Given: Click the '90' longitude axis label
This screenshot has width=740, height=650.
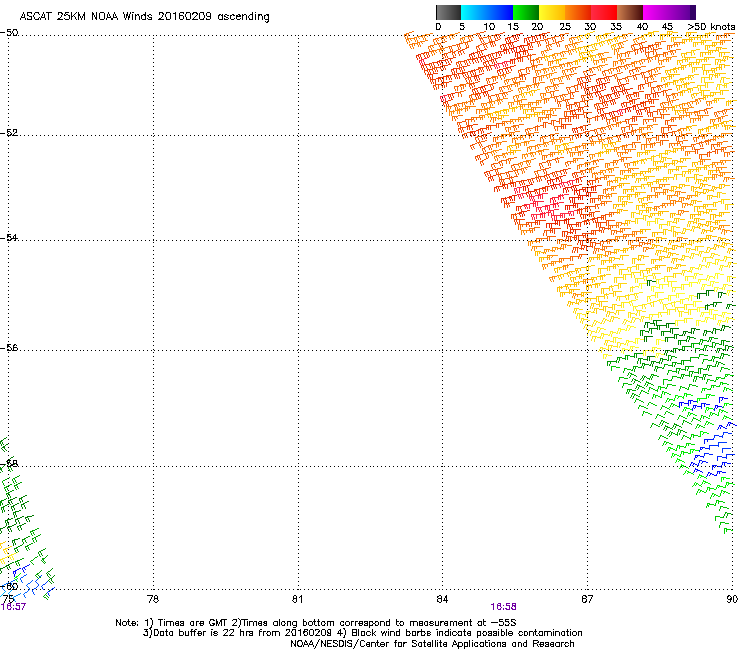Looking at the screenshot, I should click(732, 599).
